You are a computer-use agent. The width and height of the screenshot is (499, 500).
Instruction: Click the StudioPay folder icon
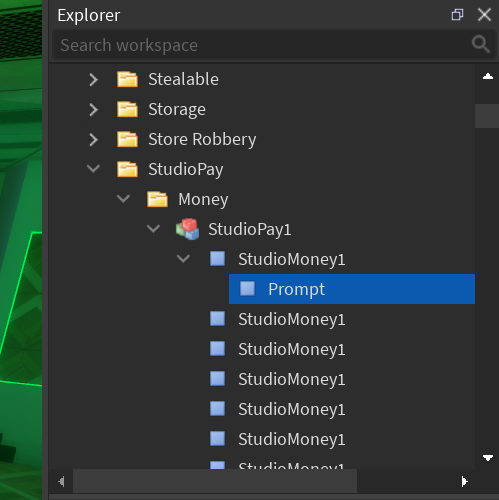(127, 169)
